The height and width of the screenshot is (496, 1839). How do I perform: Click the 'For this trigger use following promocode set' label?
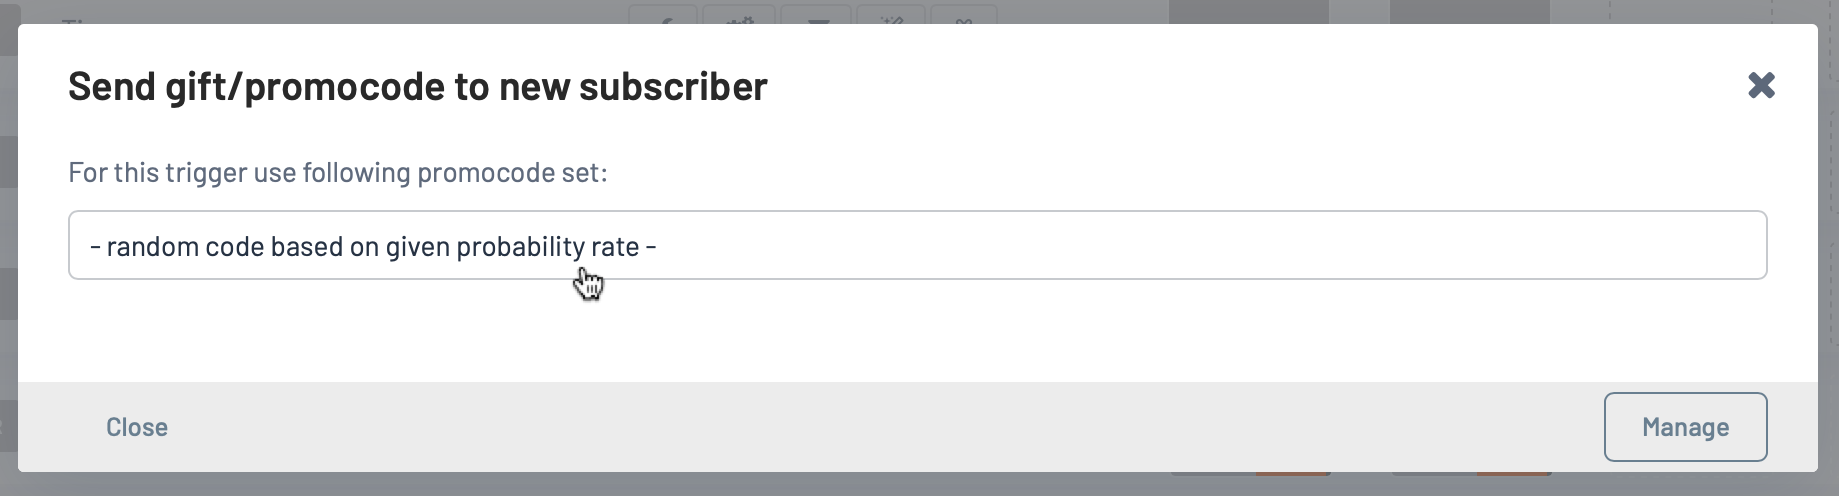(338, 173)
